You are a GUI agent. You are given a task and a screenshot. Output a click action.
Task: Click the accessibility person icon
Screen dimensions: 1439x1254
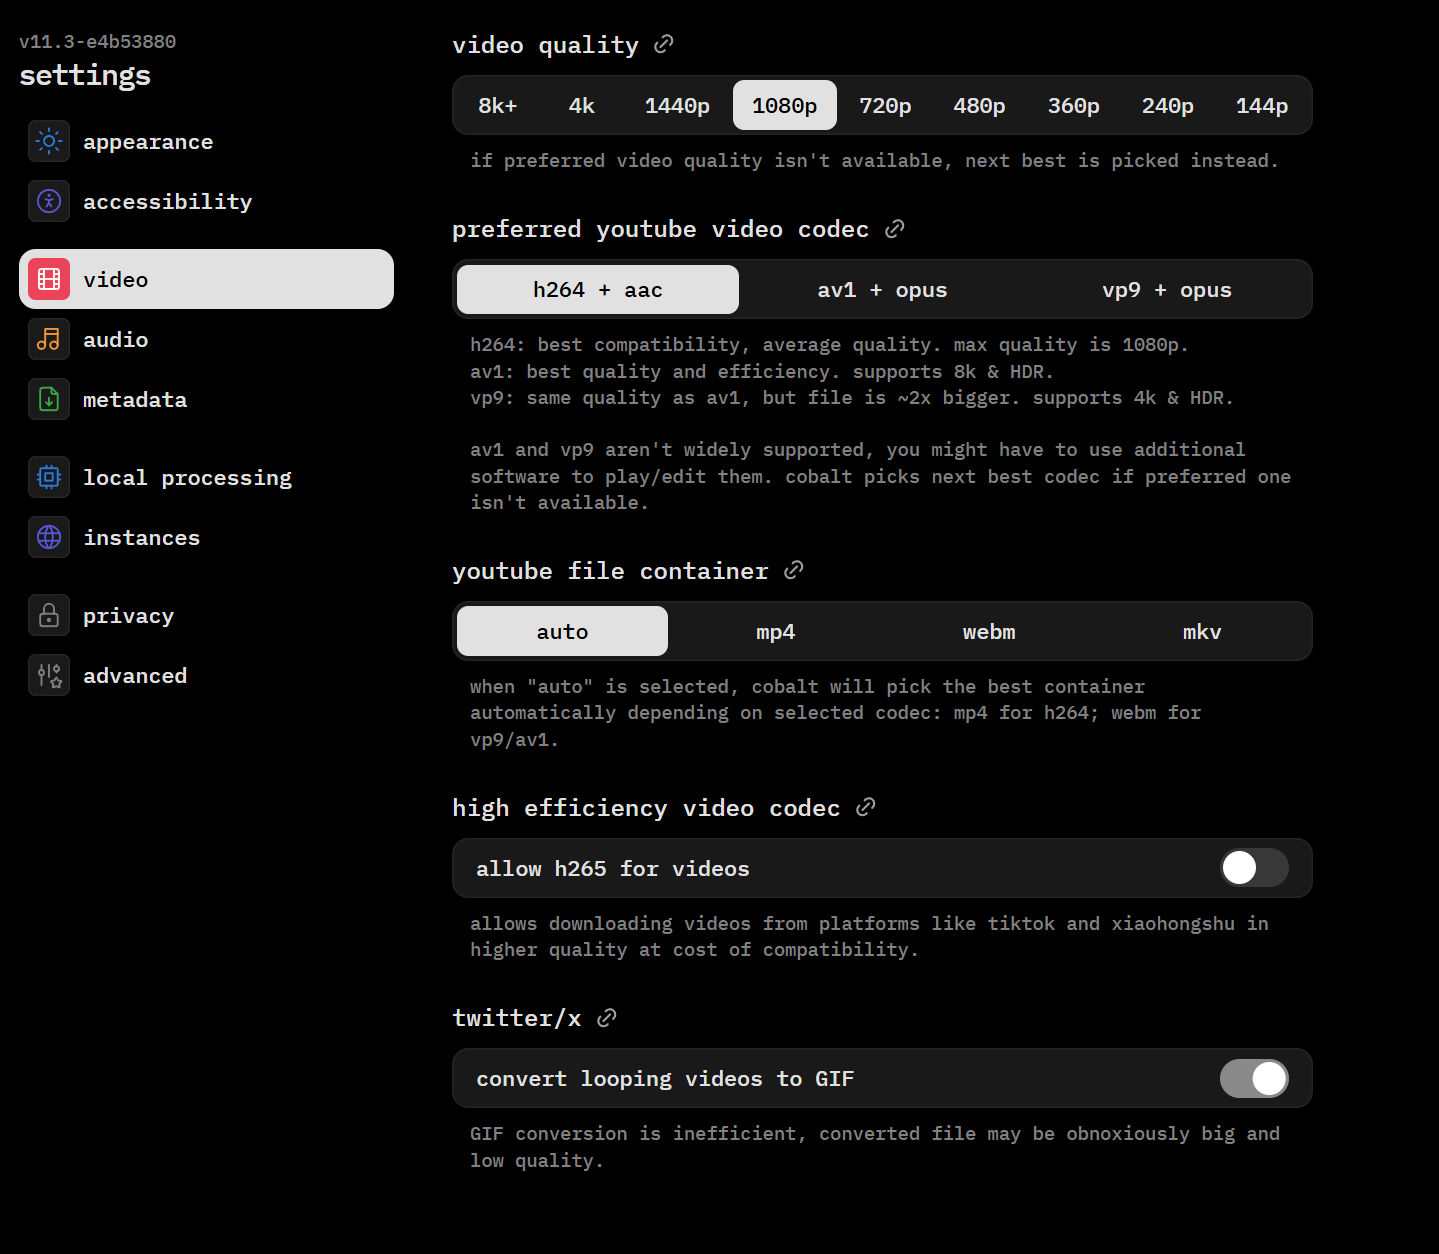(x=49, y=201)
